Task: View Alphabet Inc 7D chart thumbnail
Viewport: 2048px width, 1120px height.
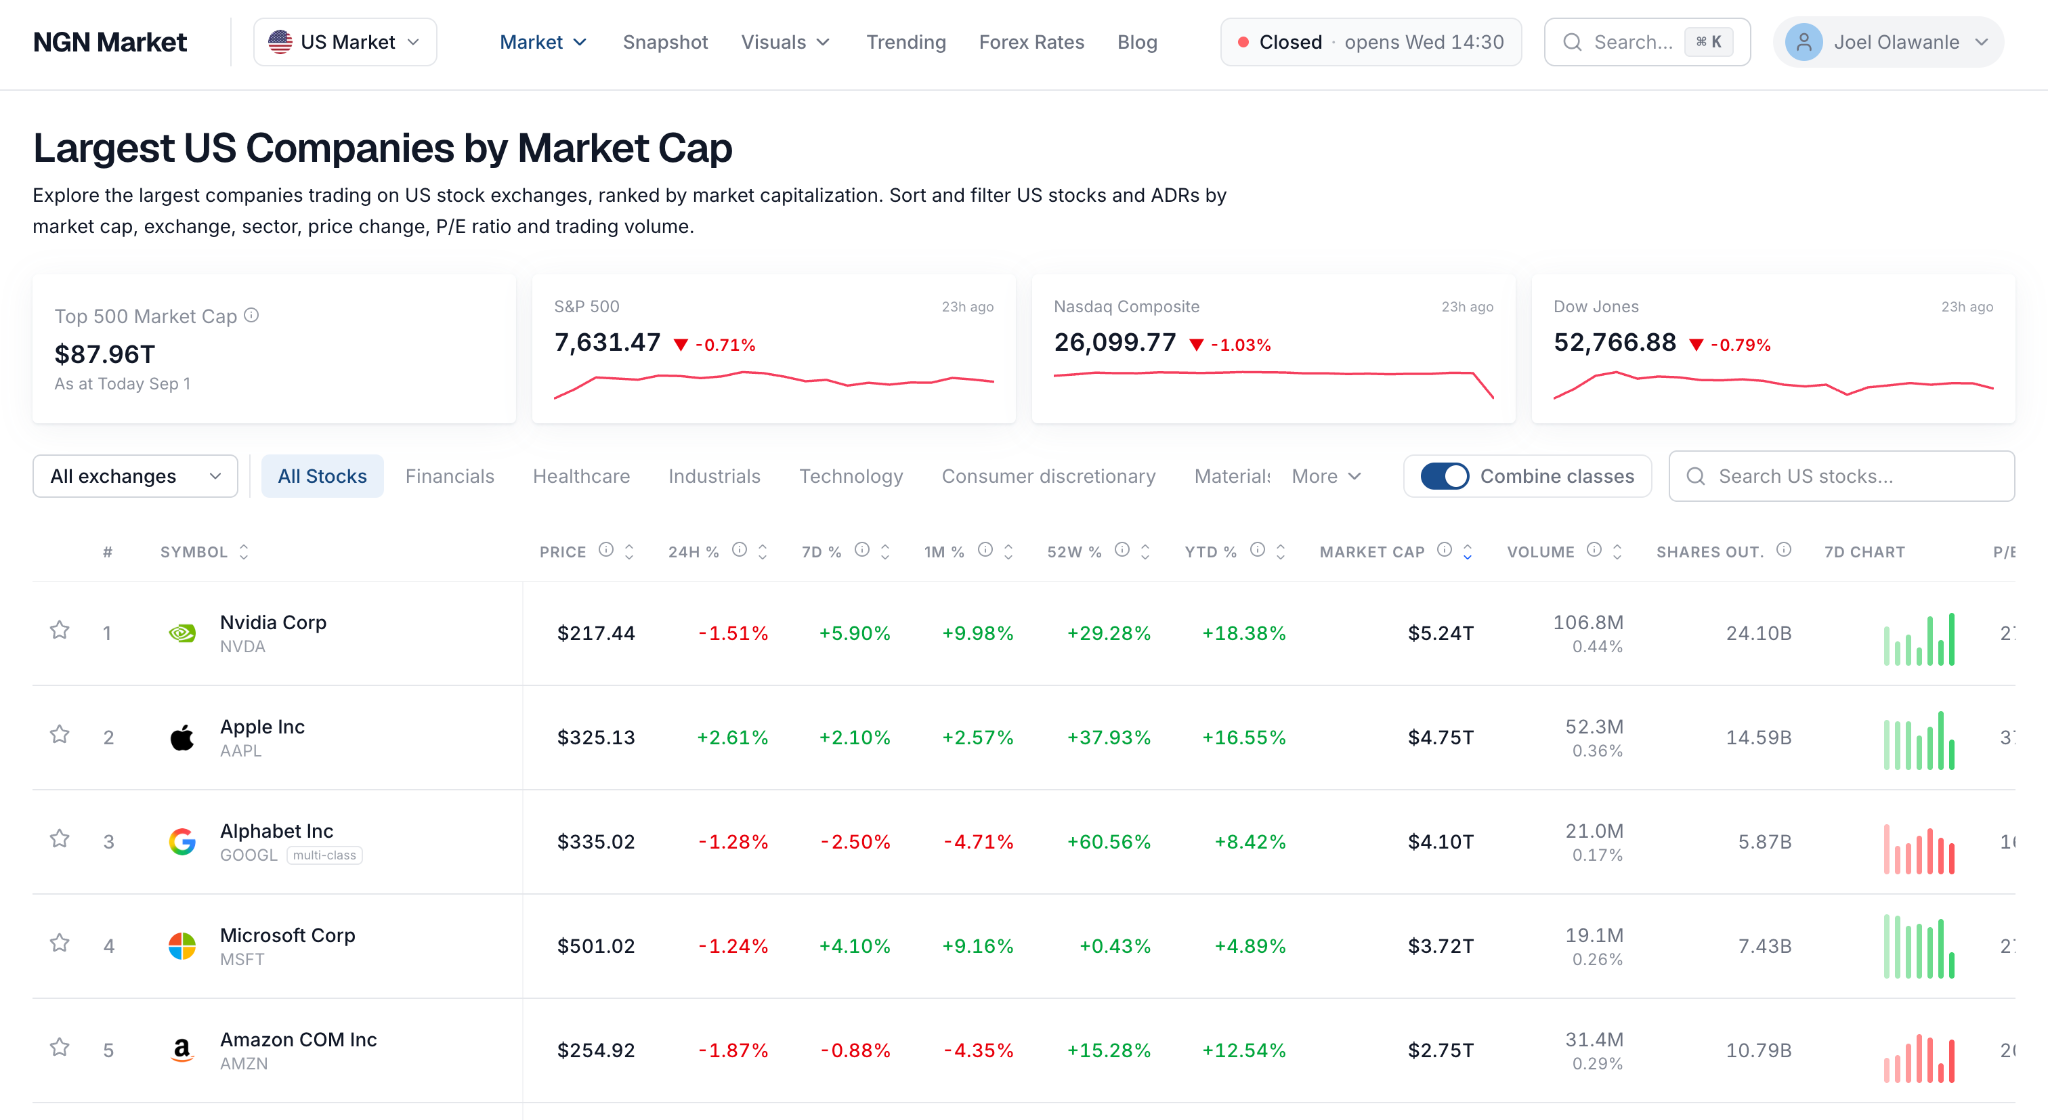Action: click(x=1919, y=850)
